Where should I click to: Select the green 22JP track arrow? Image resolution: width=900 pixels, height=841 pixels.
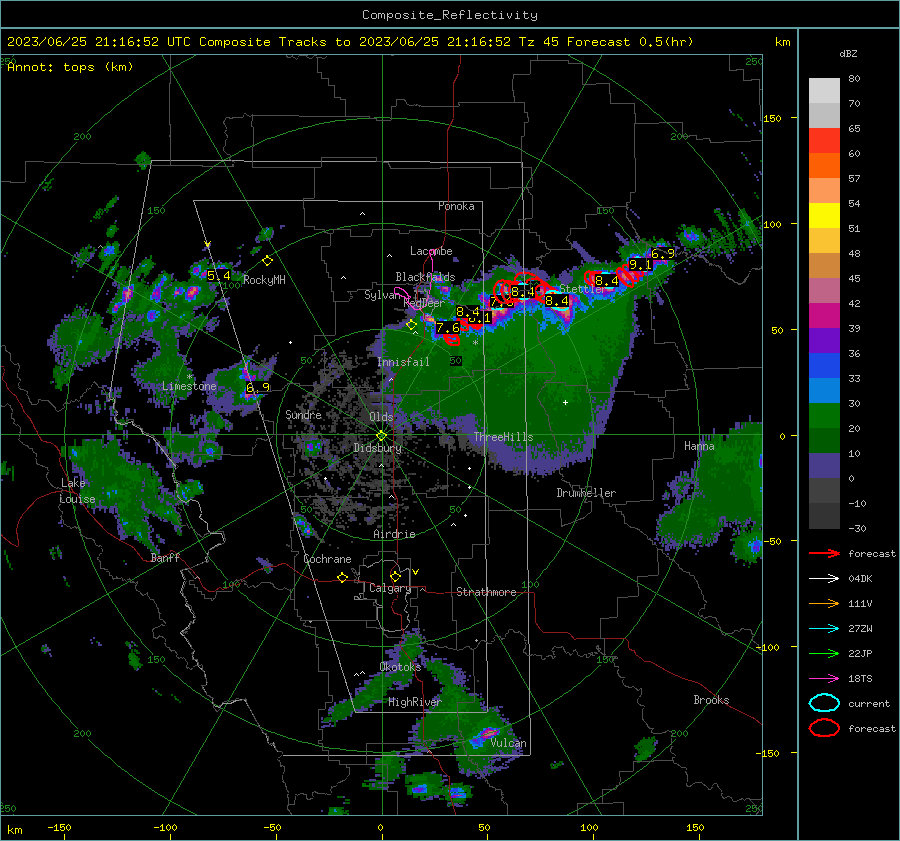[824, 653]
